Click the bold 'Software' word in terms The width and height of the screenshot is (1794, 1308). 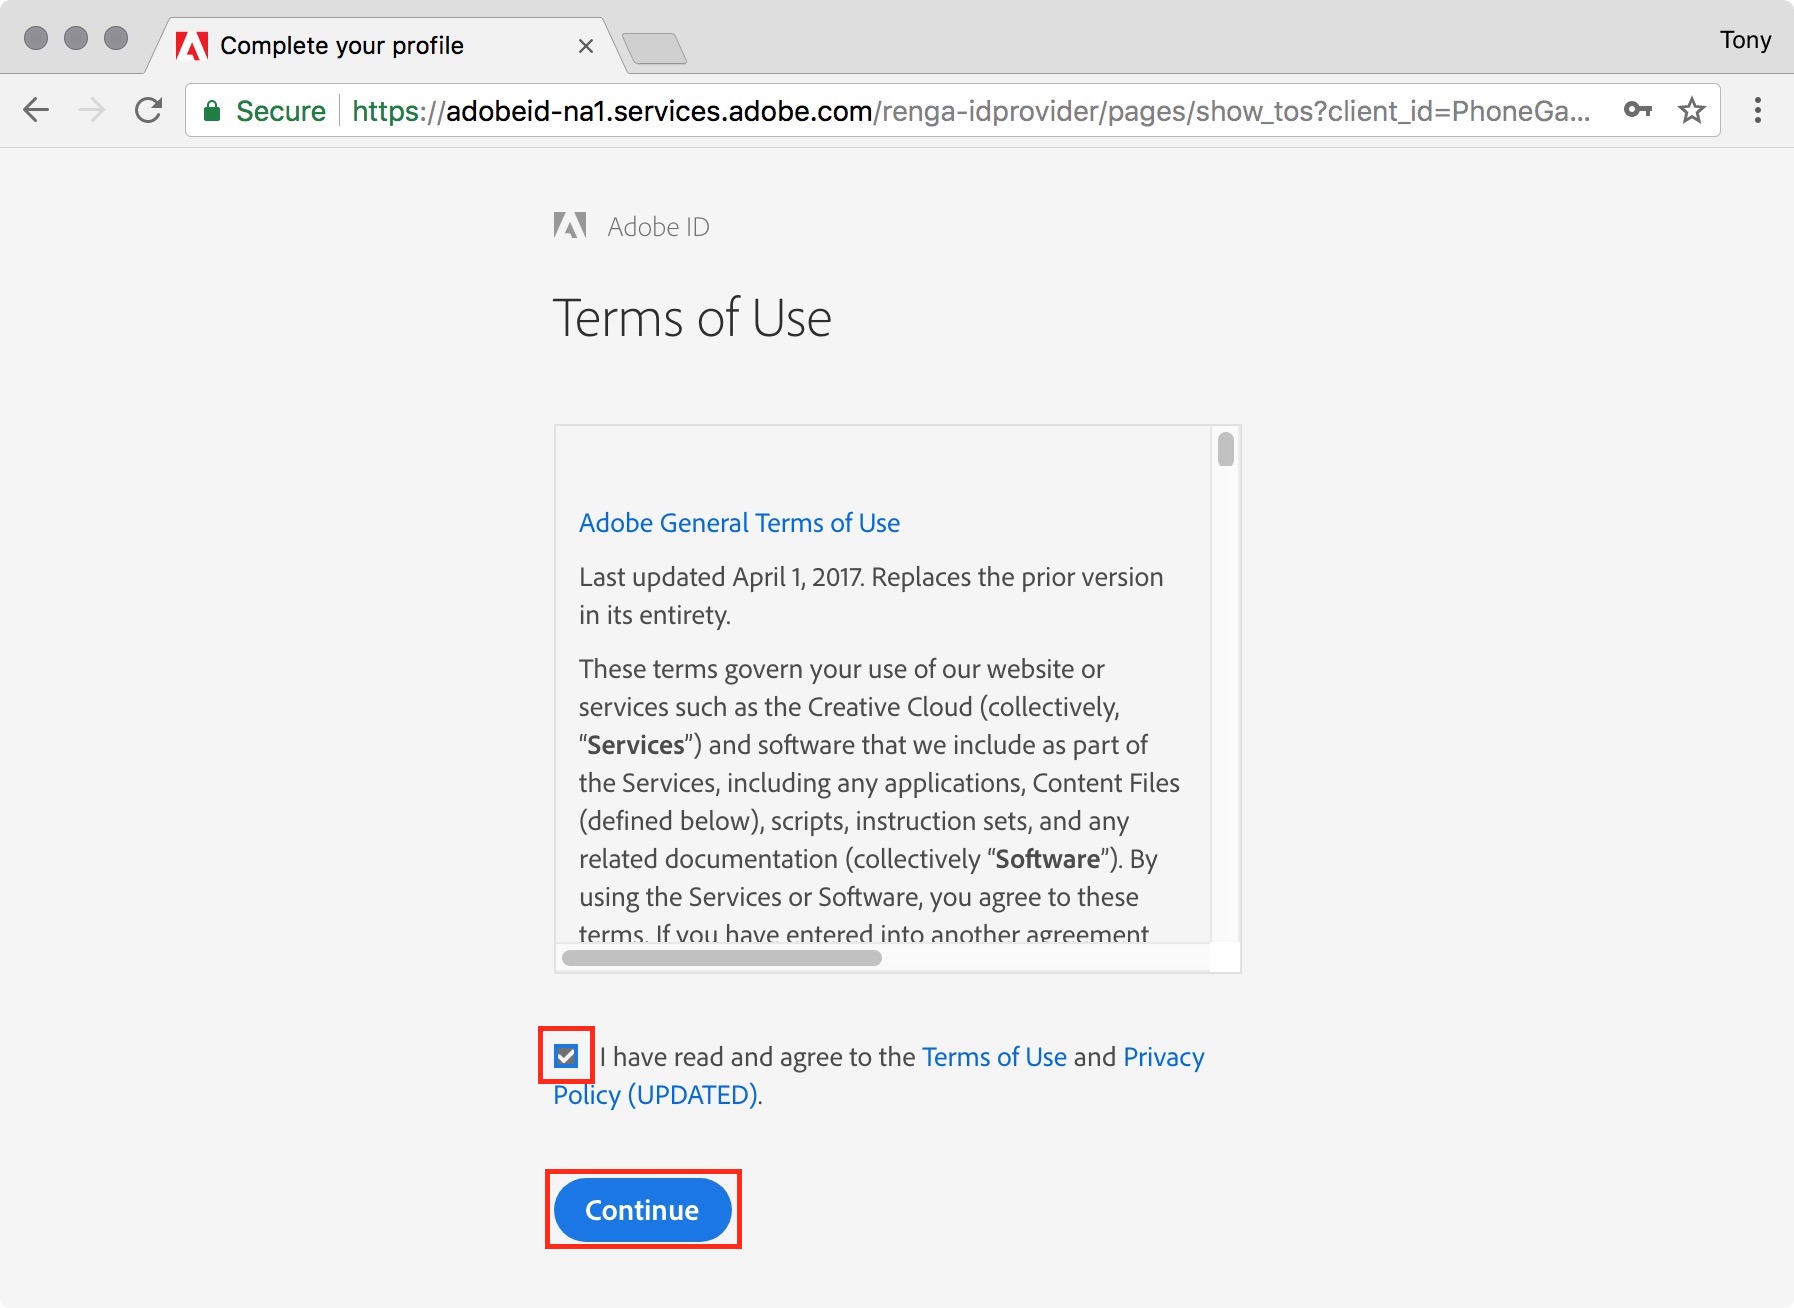1048,859
